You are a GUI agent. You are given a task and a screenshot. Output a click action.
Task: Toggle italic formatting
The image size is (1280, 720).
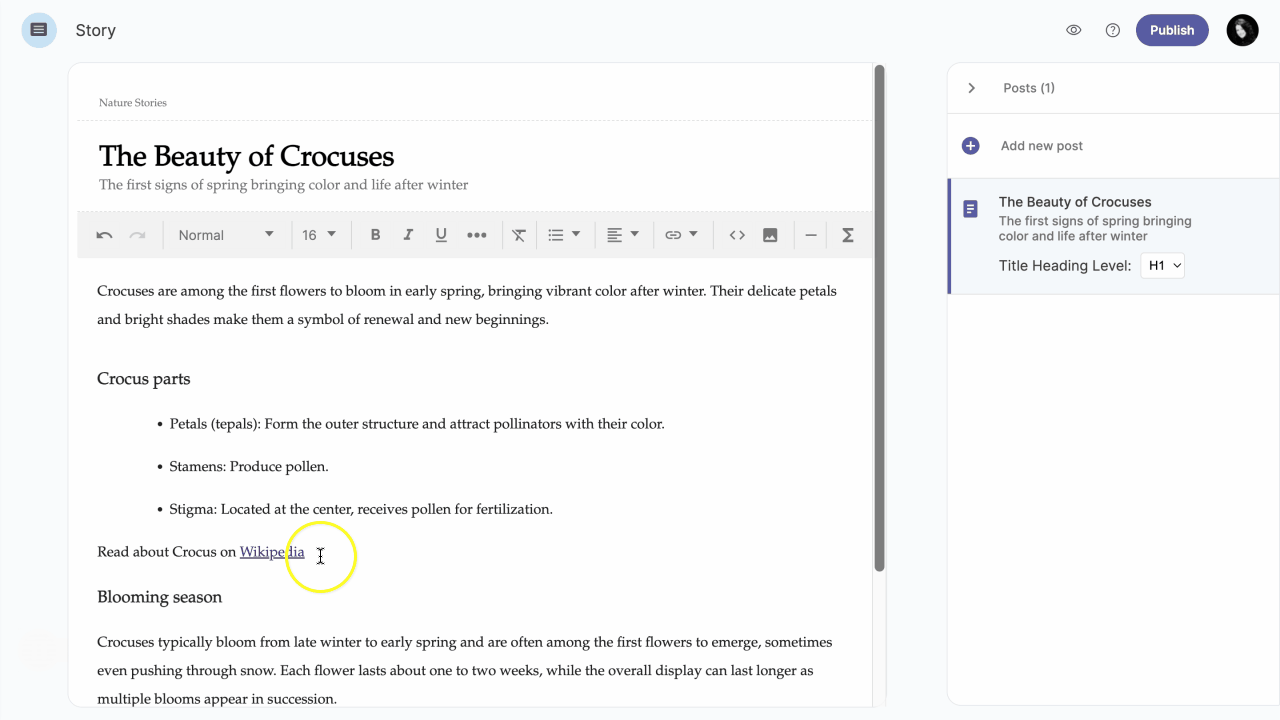click(408, 235)
